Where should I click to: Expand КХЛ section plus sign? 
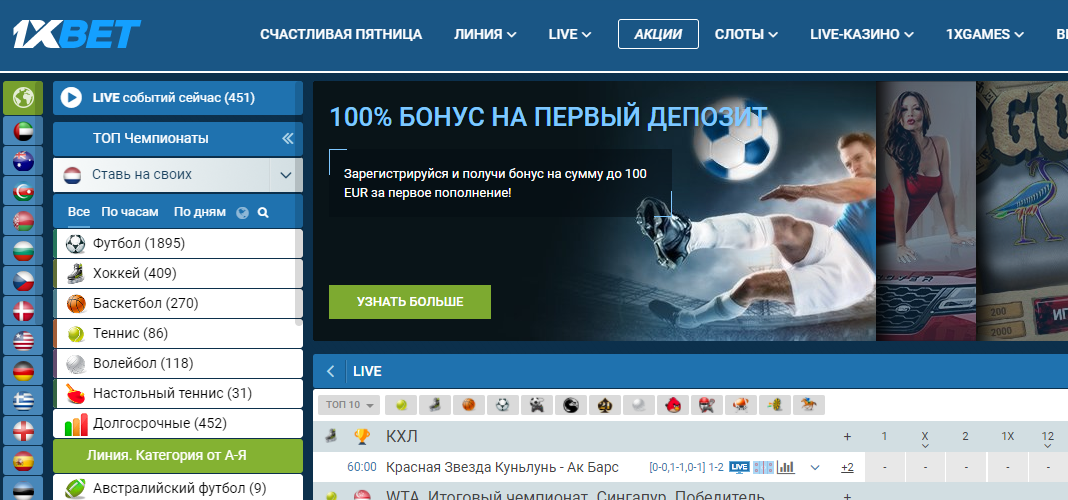click(x=847, y=437)
